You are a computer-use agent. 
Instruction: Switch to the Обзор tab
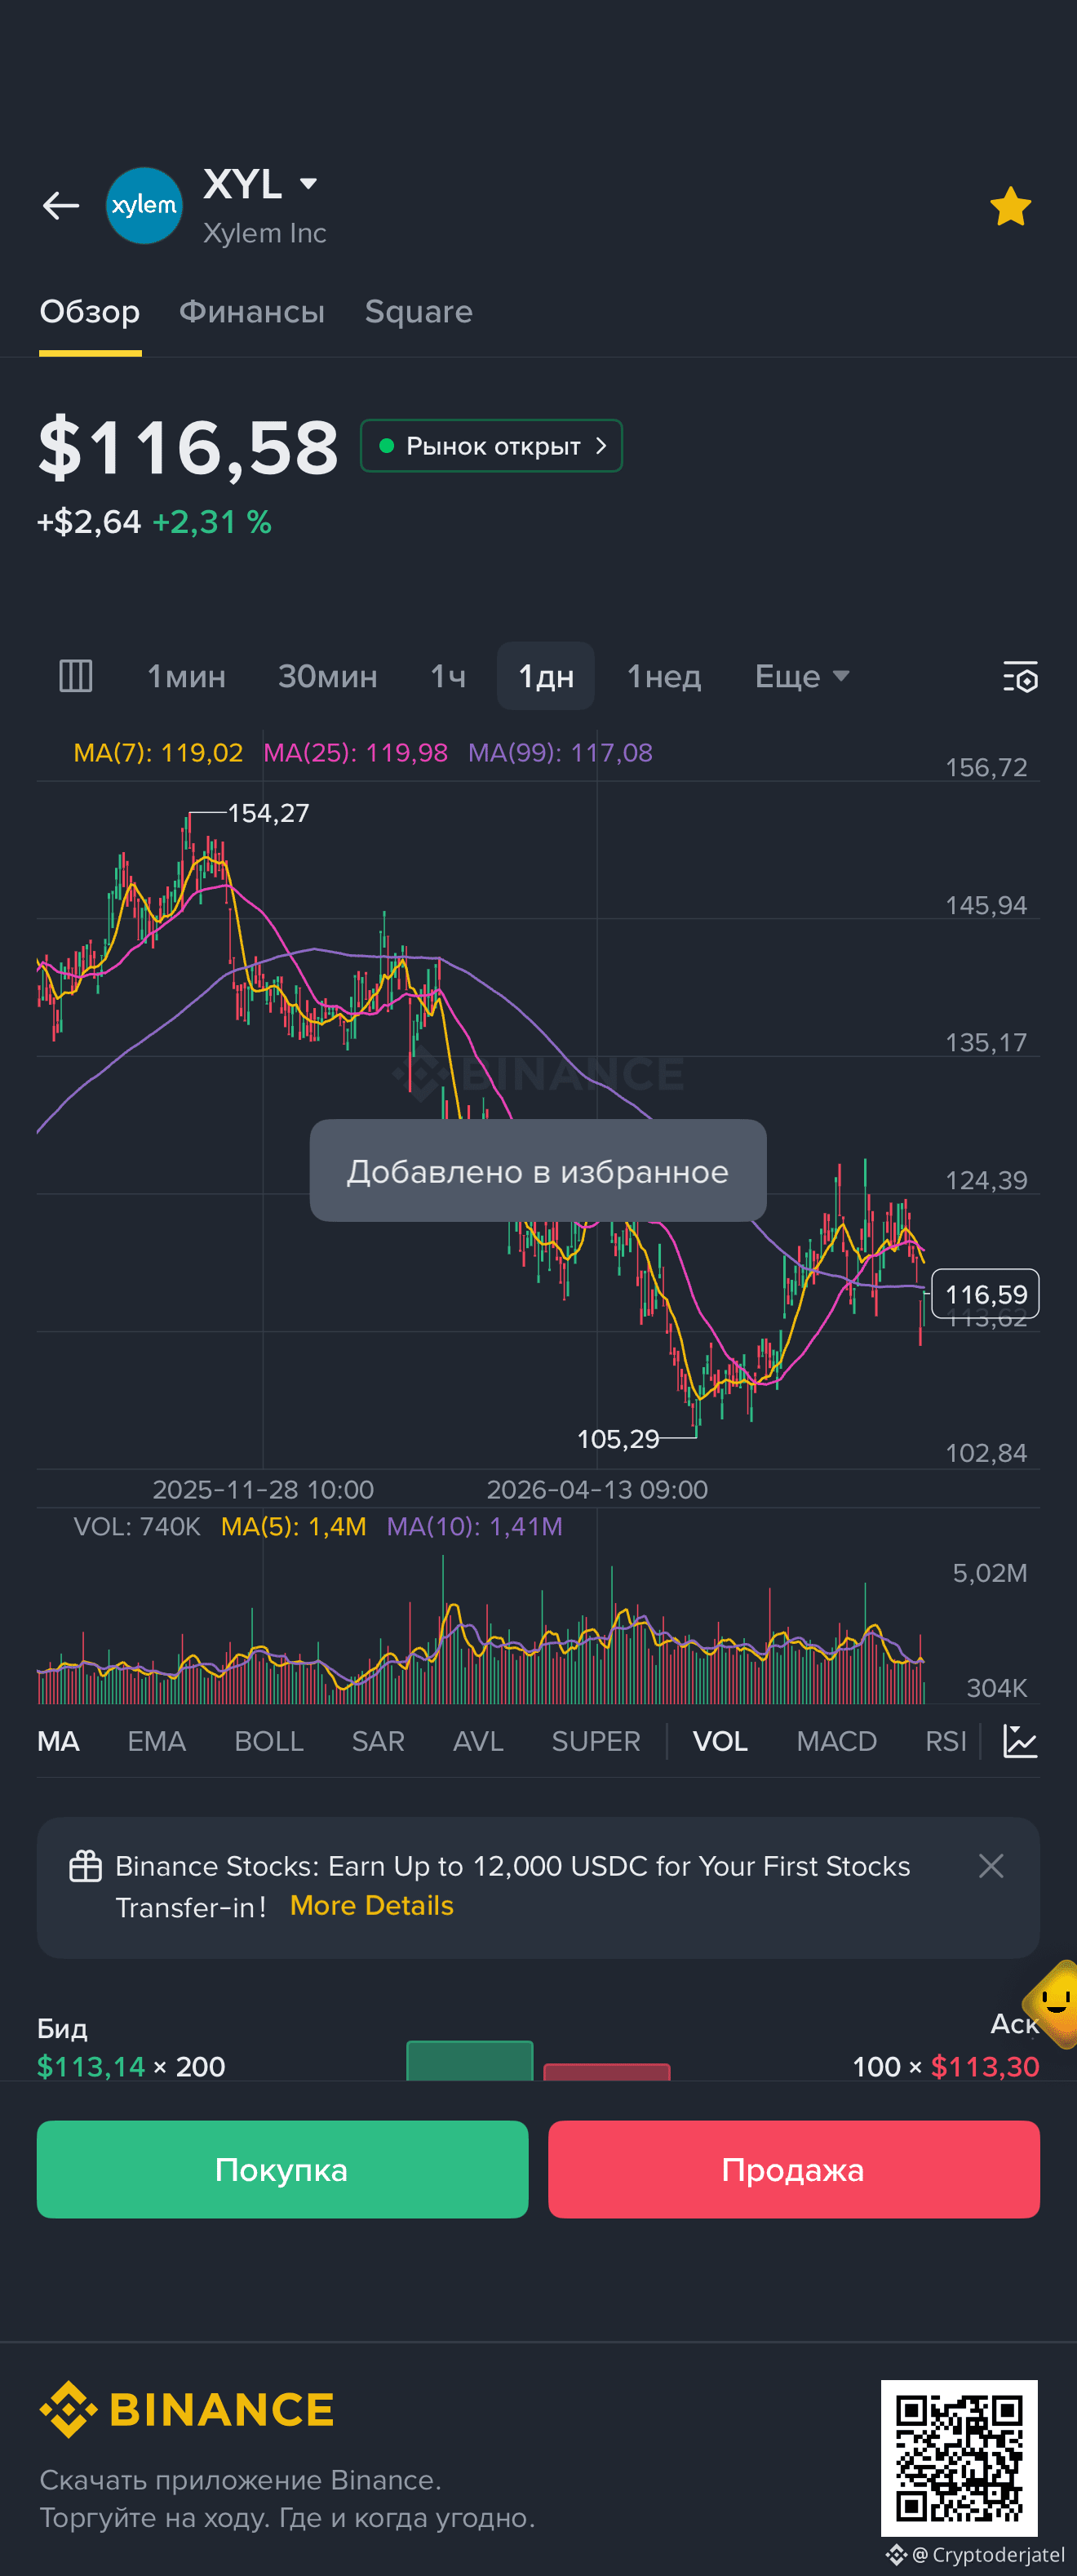(90, 312)
